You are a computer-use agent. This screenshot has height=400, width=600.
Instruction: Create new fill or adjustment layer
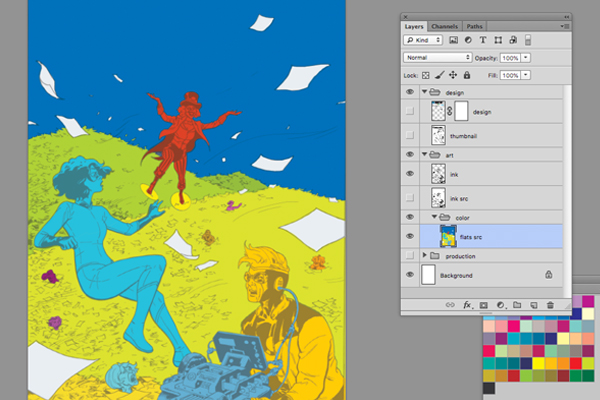[x=501, y=305]
